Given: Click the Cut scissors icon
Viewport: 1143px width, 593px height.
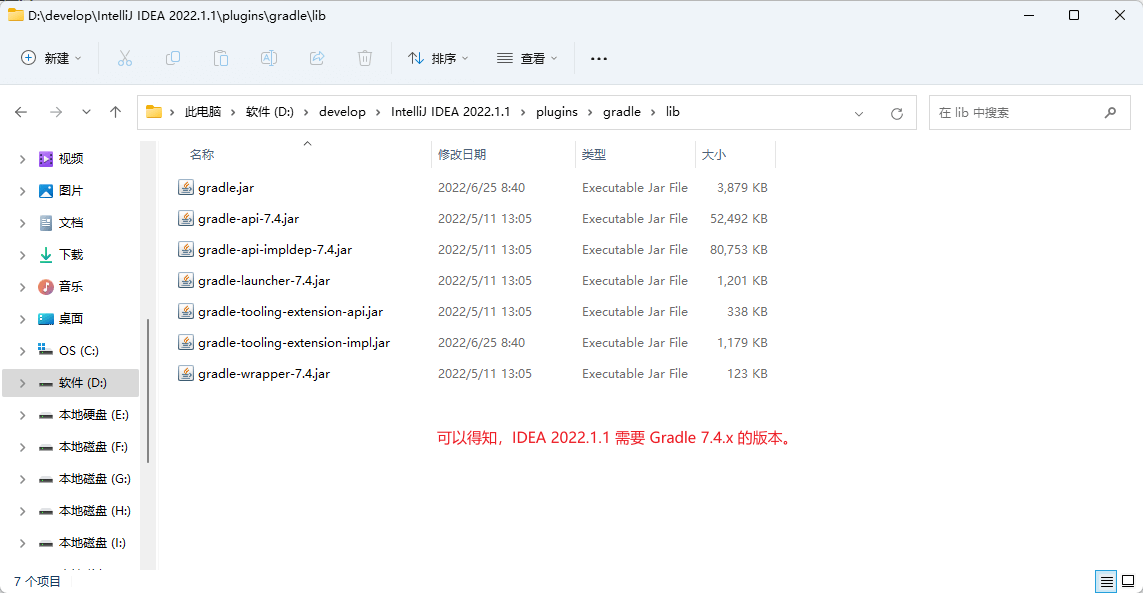Looking at the screenshot, I should (x=125, y=58).
